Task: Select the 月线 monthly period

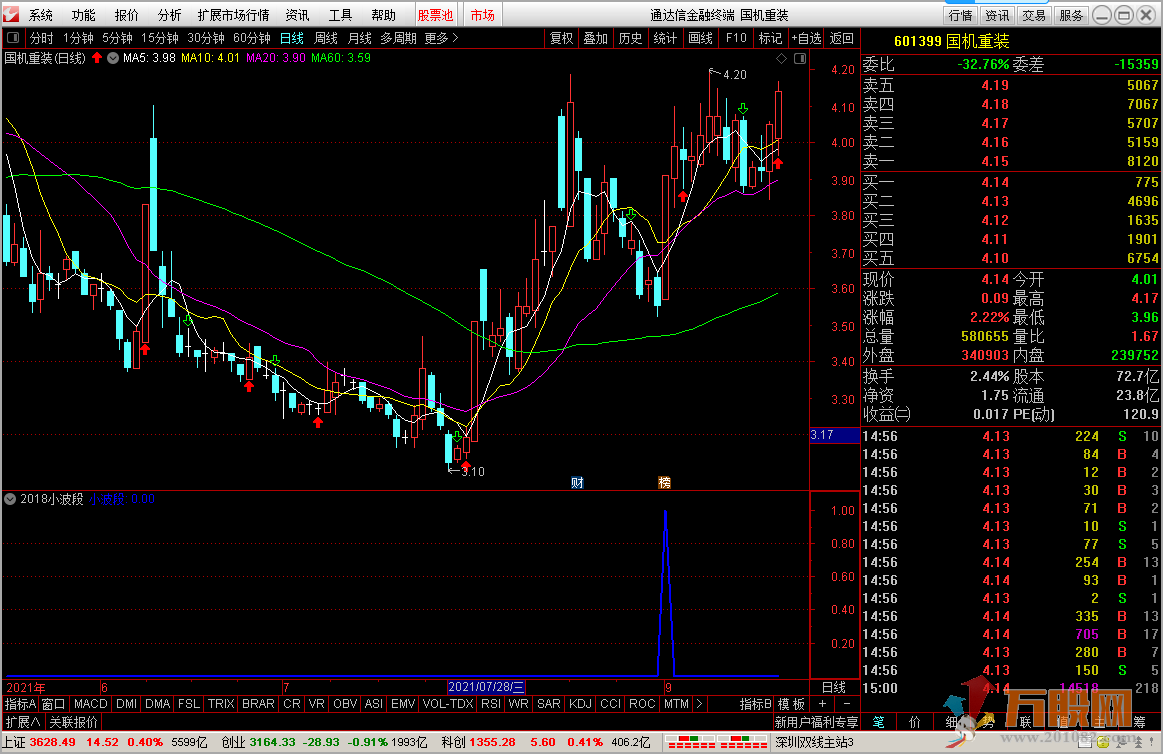Action: pyautogui.click(x=360, y=38)
